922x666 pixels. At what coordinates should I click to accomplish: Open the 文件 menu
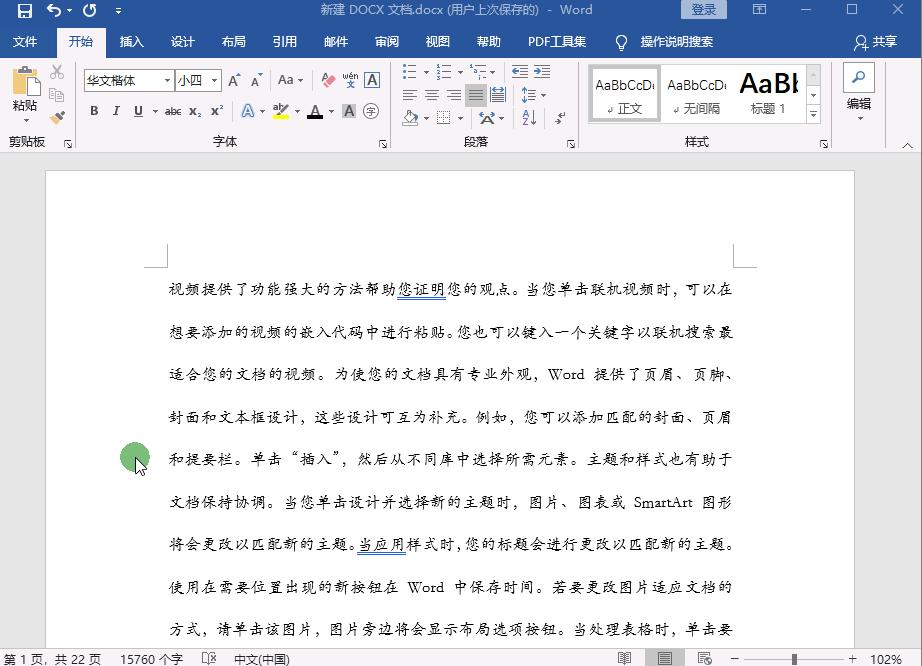26,42
